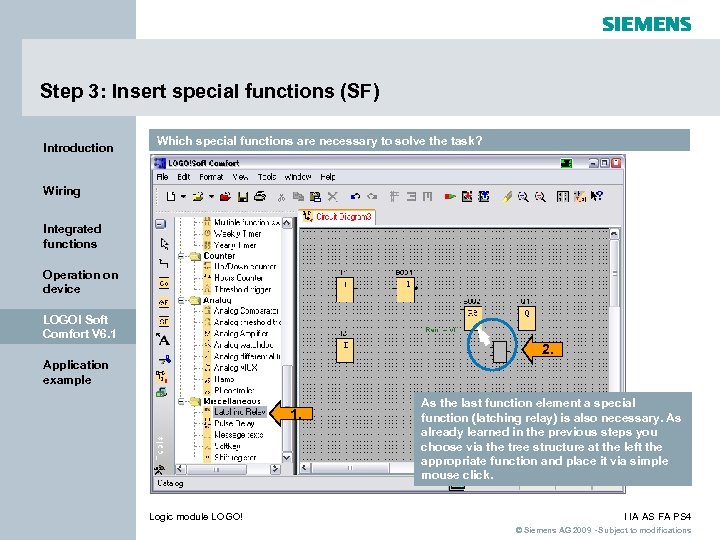Select Softkey in the tree

tap(227, 446)
